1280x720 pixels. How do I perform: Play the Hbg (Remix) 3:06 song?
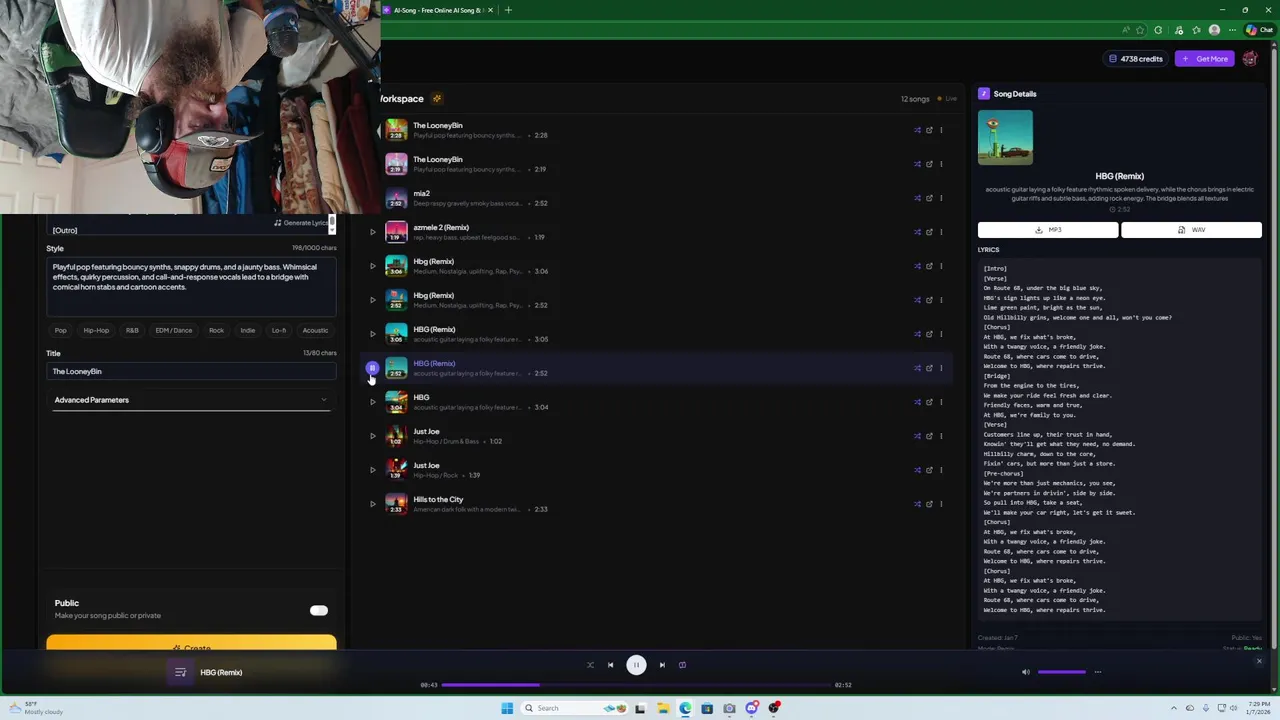(373, 266)
